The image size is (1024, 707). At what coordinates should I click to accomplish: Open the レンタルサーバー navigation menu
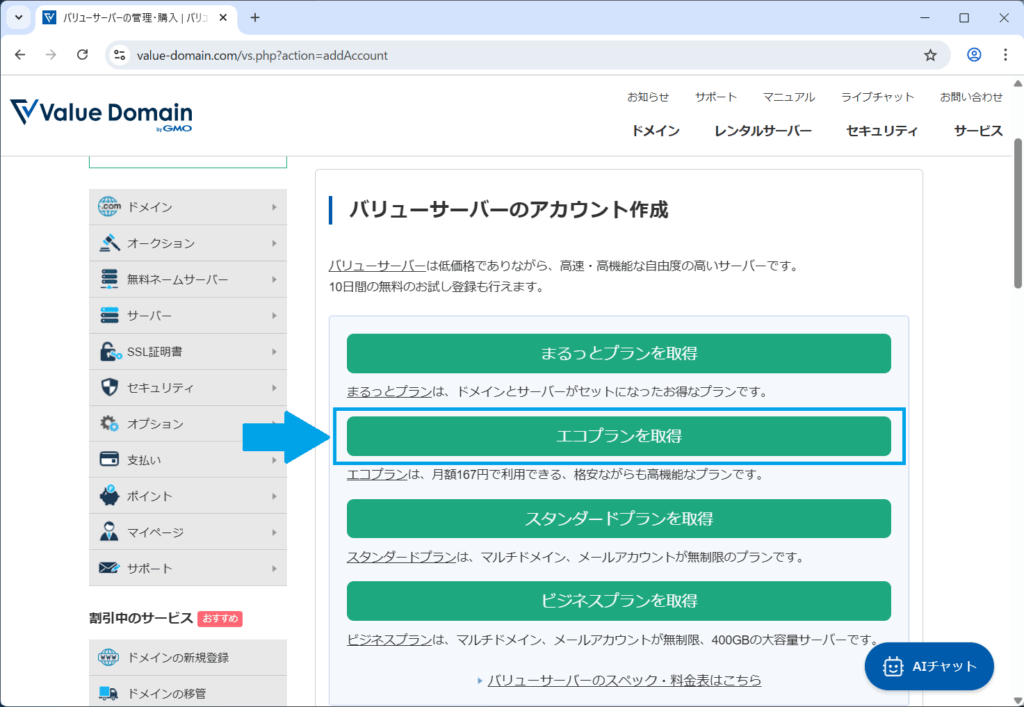(x=762, y=131)
